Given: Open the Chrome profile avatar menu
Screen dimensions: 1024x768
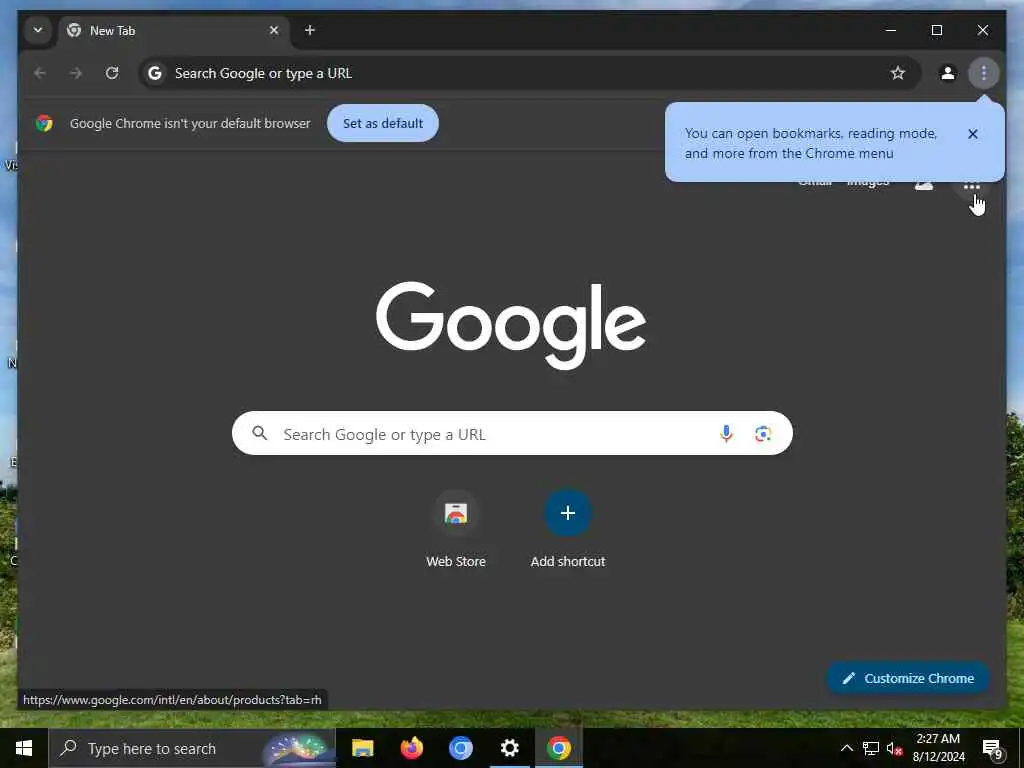Looking at the screenshot, I should click(x=948, y=73).
